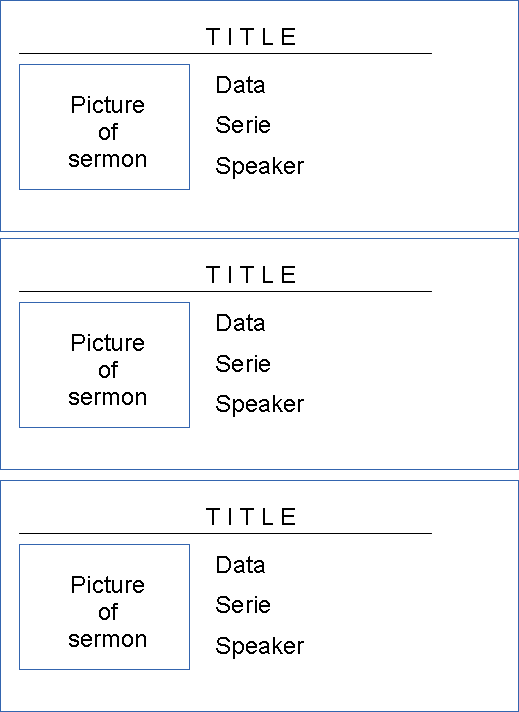Click empty area right of first card's Data
This screenshot has height=712, width=519.
(390, 85)
